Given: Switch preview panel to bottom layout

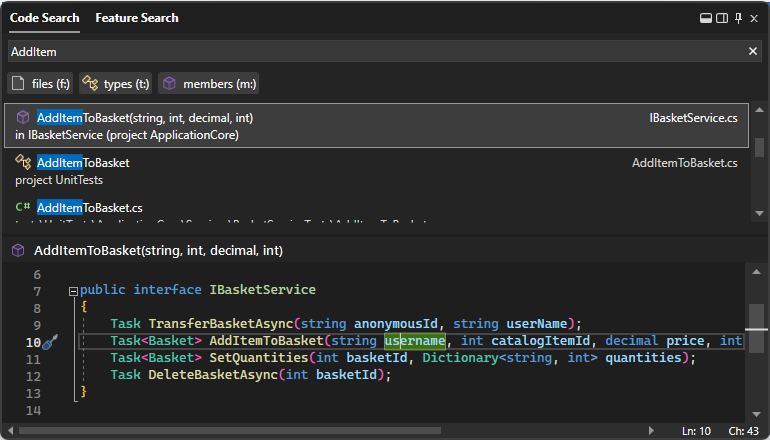Looking at the screenshot, I should (x=705, y=18).
